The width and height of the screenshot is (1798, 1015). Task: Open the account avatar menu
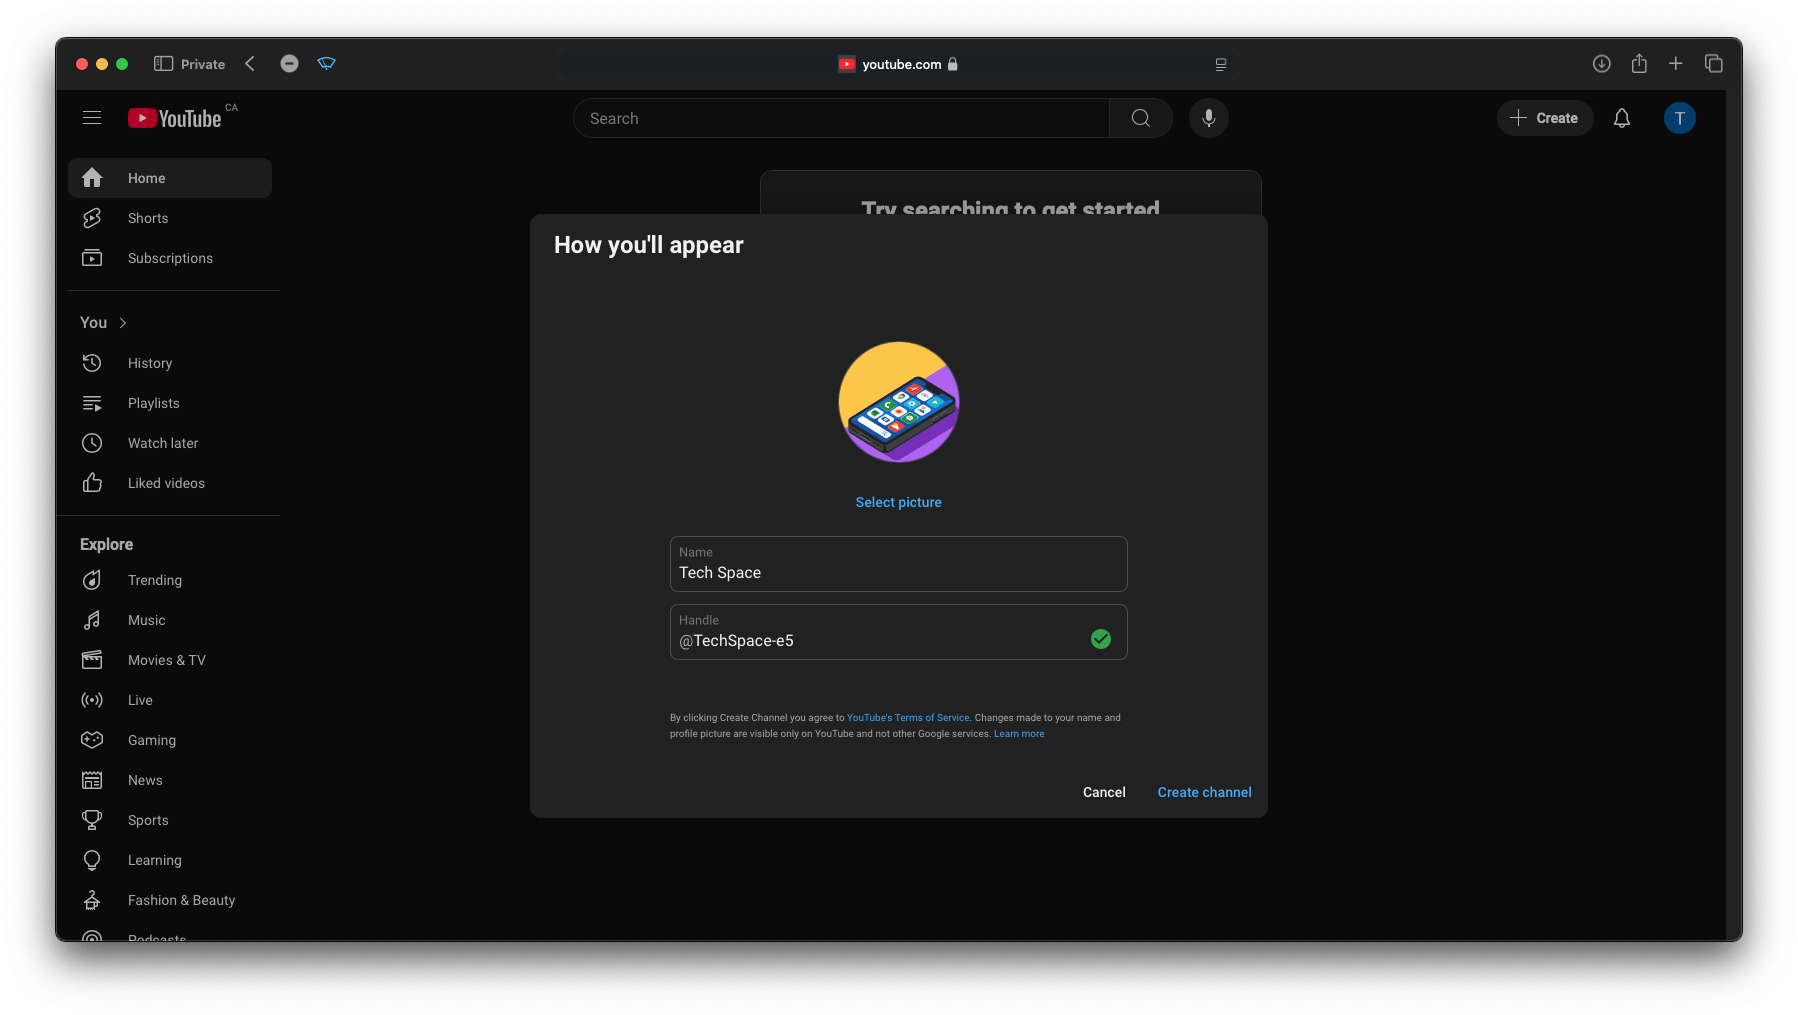point(1679,118)
